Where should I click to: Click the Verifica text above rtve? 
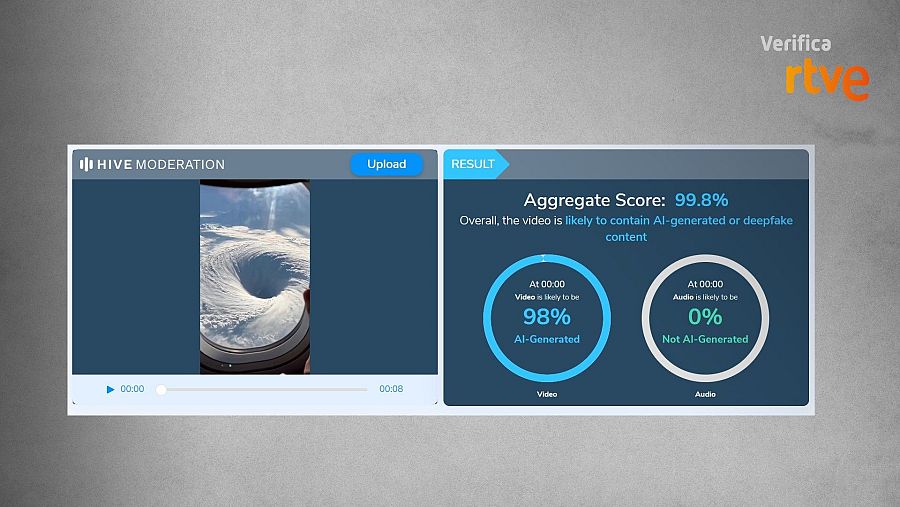795,43
